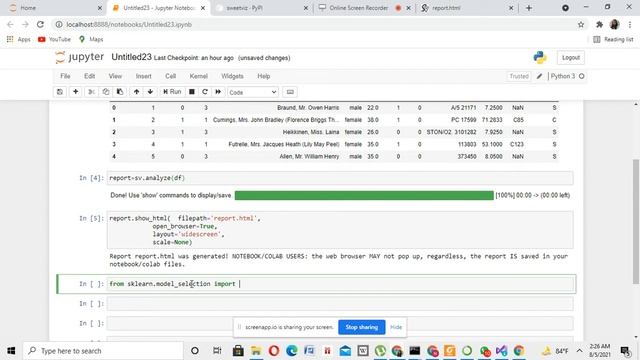Open a new browser tab
The image size is (640, 360).
(x=529, y=8)
